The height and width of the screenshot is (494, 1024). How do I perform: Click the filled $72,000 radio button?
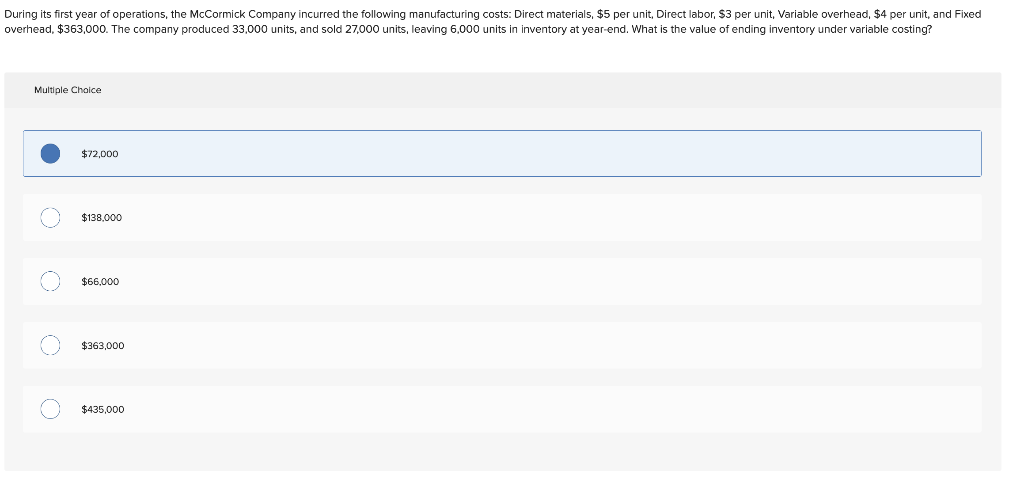[x=50, y=154]
